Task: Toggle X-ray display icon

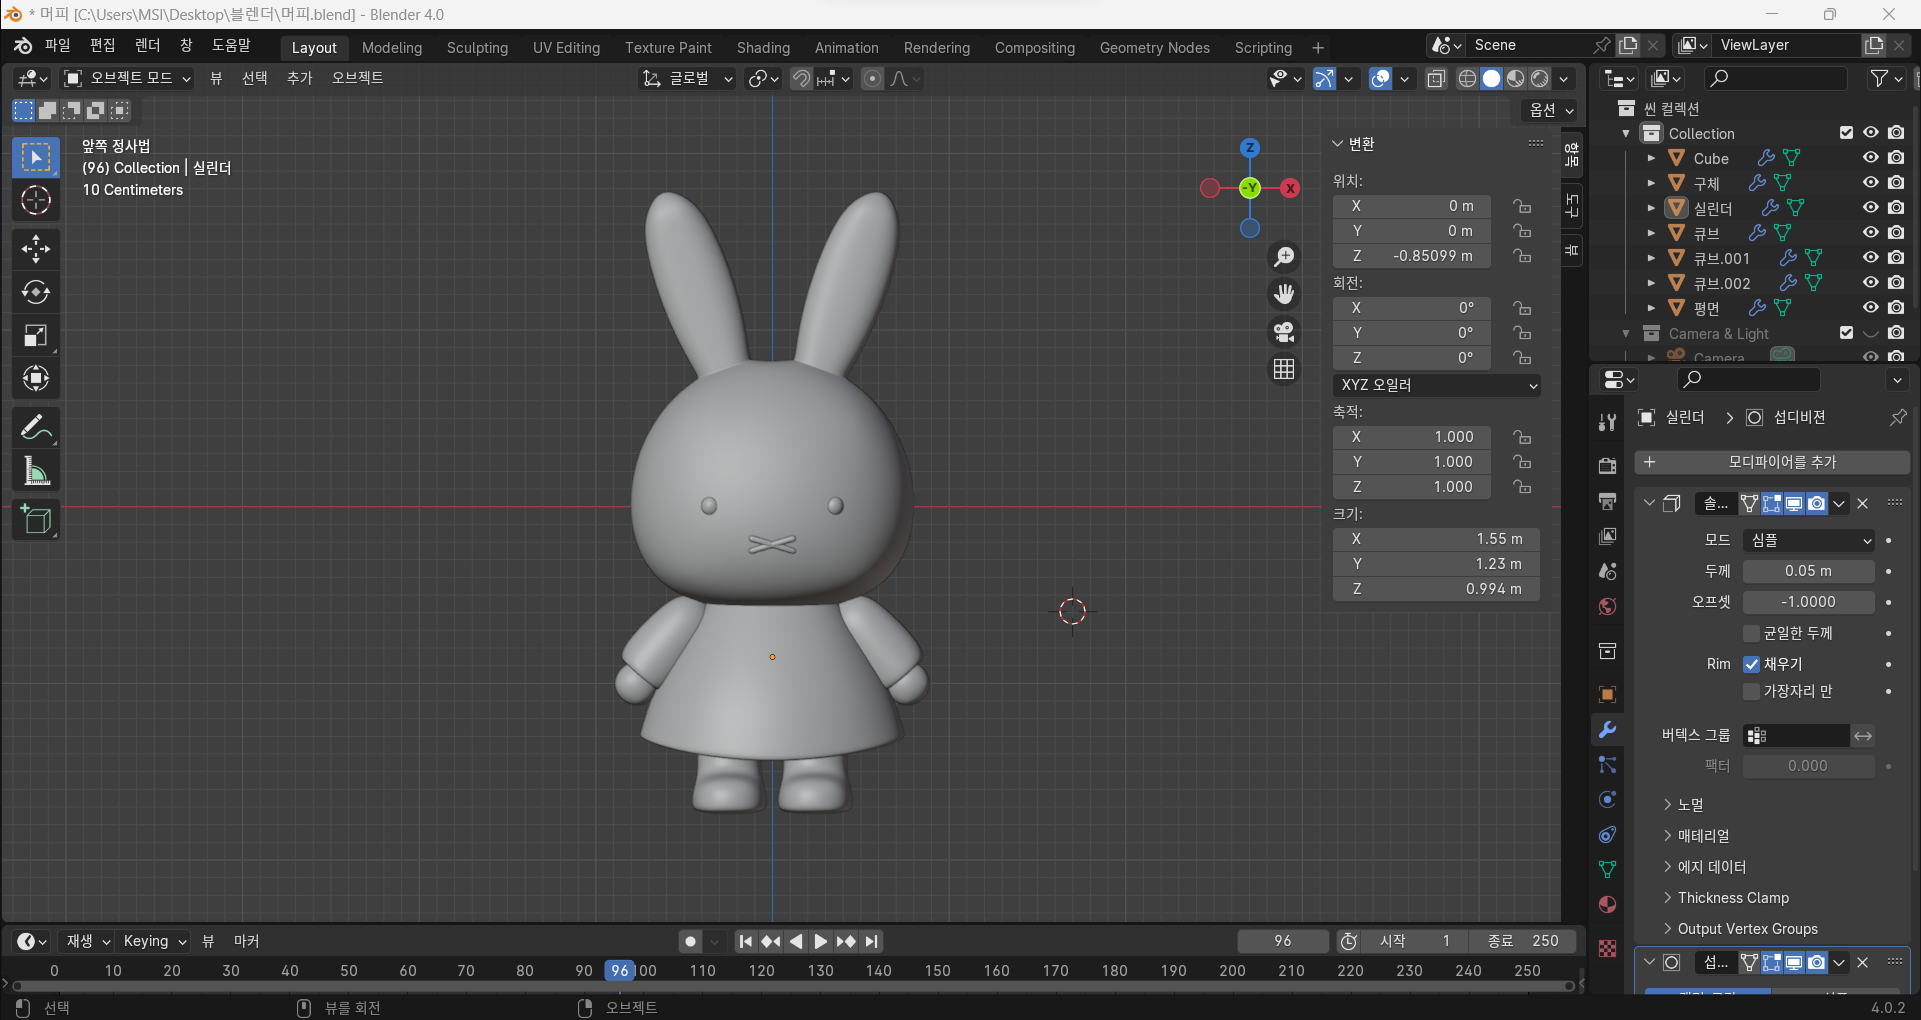Action: point(1436,78)
